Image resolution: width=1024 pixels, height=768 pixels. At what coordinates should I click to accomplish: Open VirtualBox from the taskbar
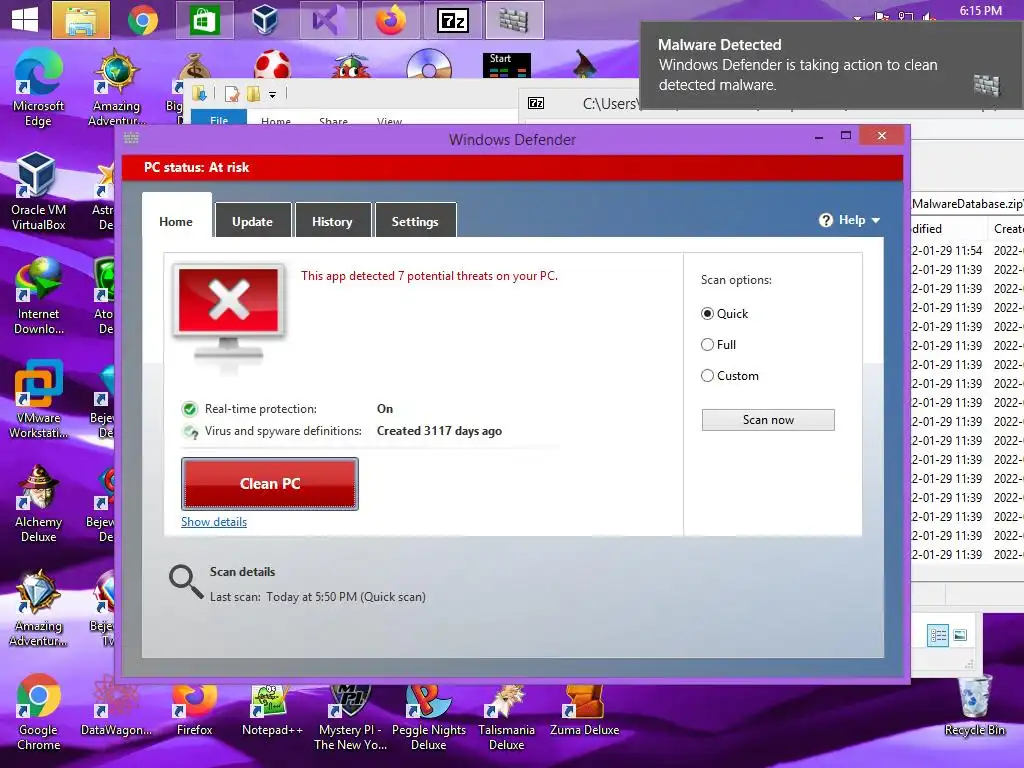click(265, 20)
